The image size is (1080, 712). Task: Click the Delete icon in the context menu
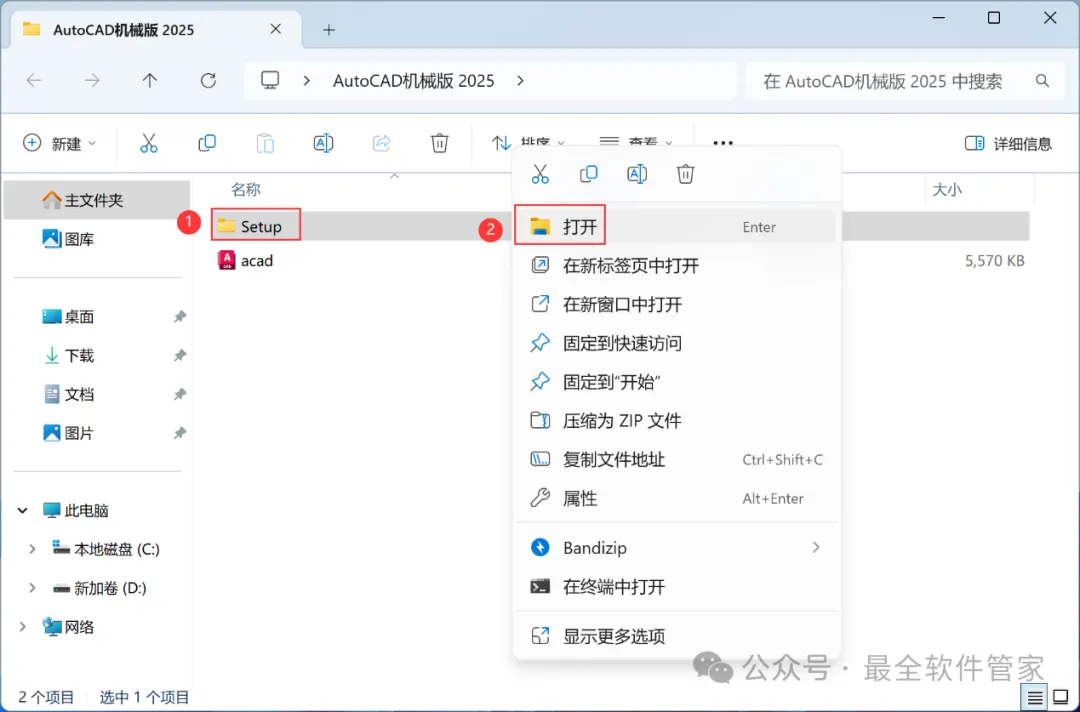[685, 174]
